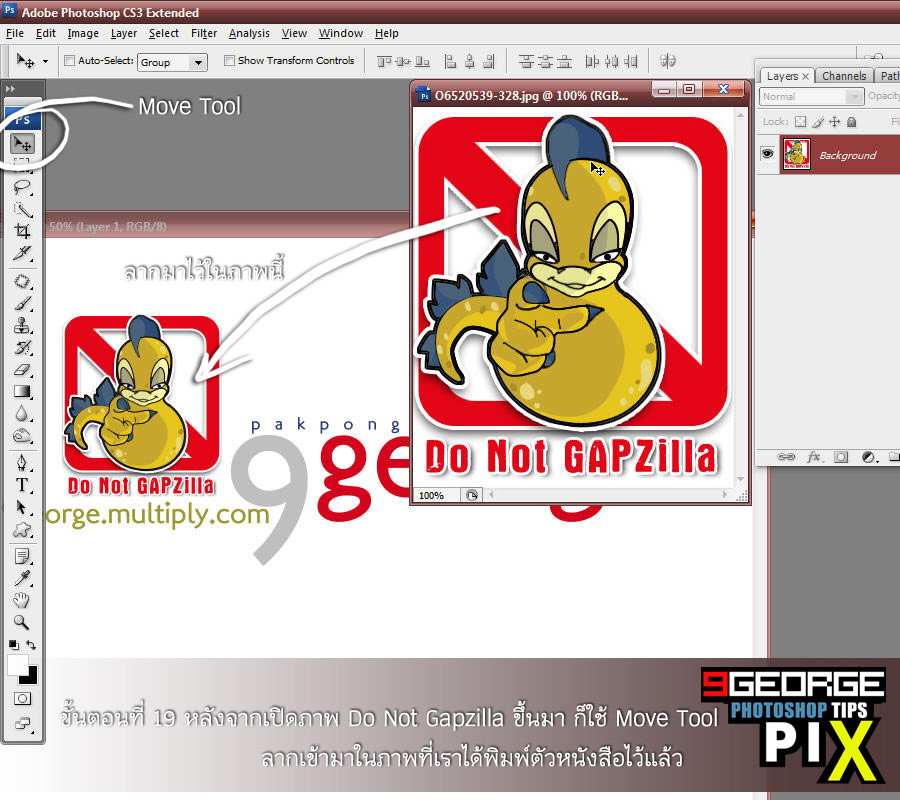The image size is (900, 800).
Task: Select the Magic Wand tool
Action: click(22, 209)
